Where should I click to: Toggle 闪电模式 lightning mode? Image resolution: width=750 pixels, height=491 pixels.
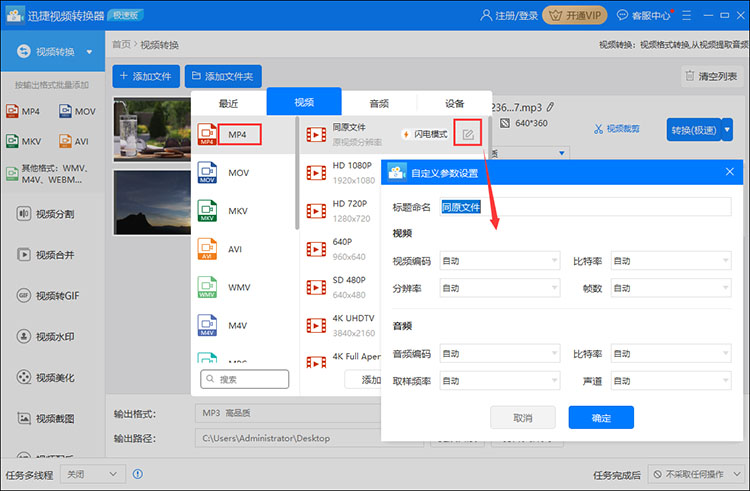[x=426, y=134]
